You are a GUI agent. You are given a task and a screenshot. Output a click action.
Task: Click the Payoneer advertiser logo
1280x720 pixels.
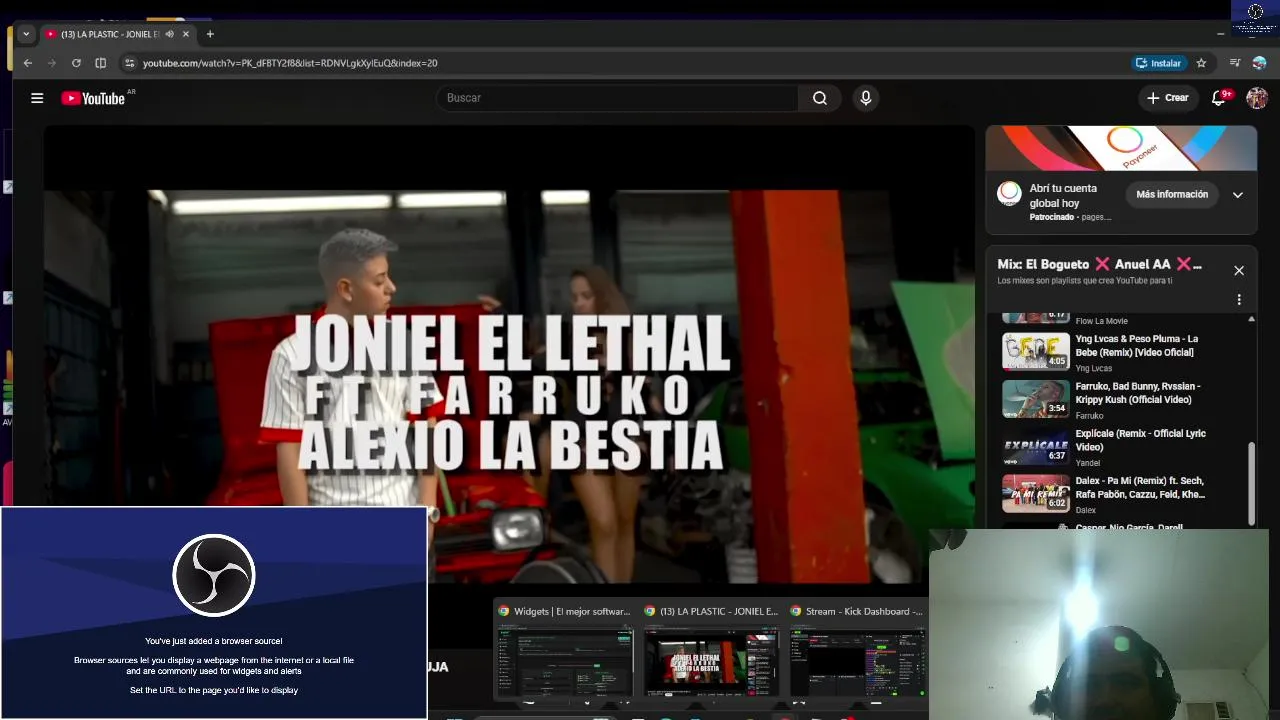tap(1010, 192)
